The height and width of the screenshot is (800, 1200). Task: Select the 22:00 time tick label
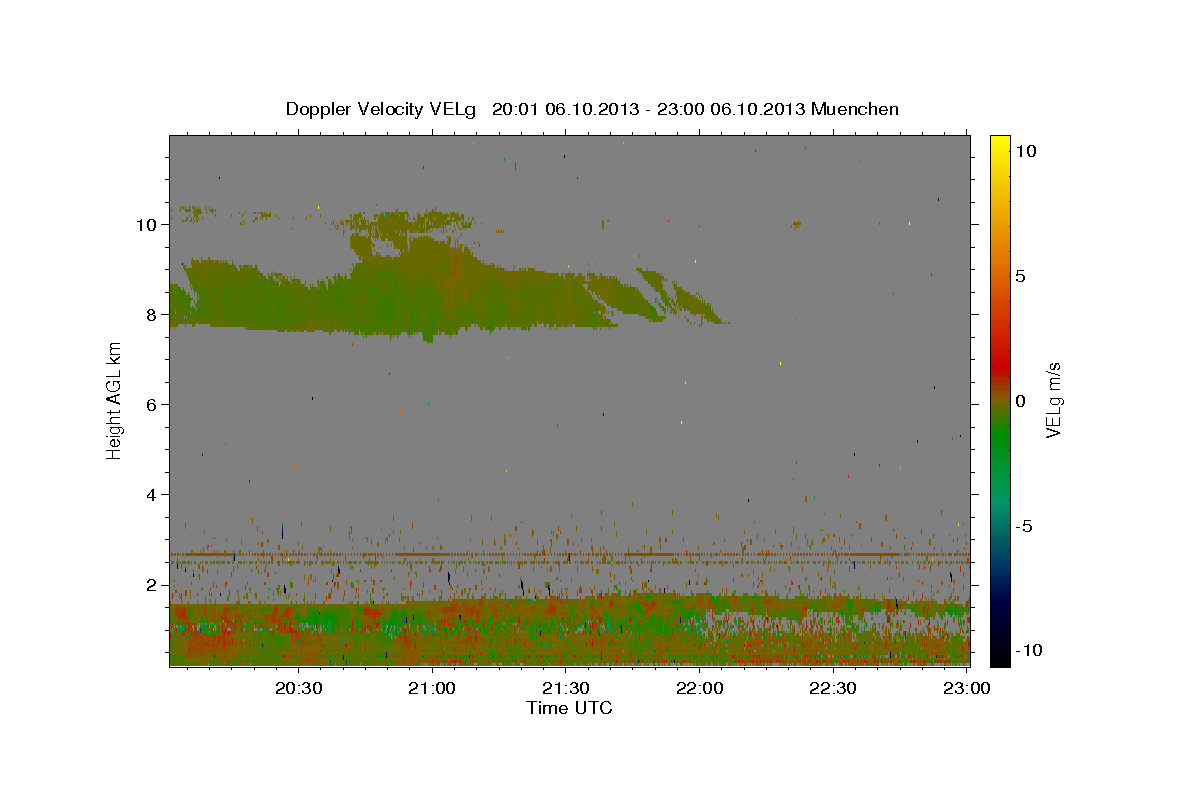699,688
